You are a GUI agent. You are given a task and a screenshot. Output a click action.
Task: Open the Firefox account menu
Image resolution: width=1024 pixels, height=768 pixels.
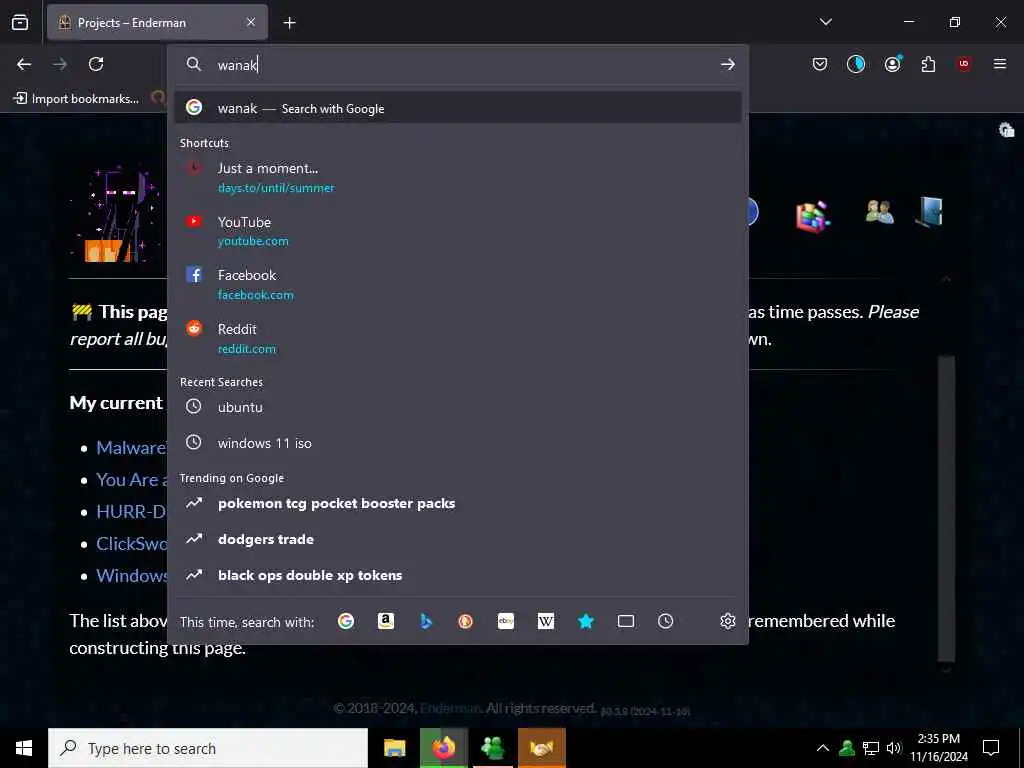click(x=893, y=64)
